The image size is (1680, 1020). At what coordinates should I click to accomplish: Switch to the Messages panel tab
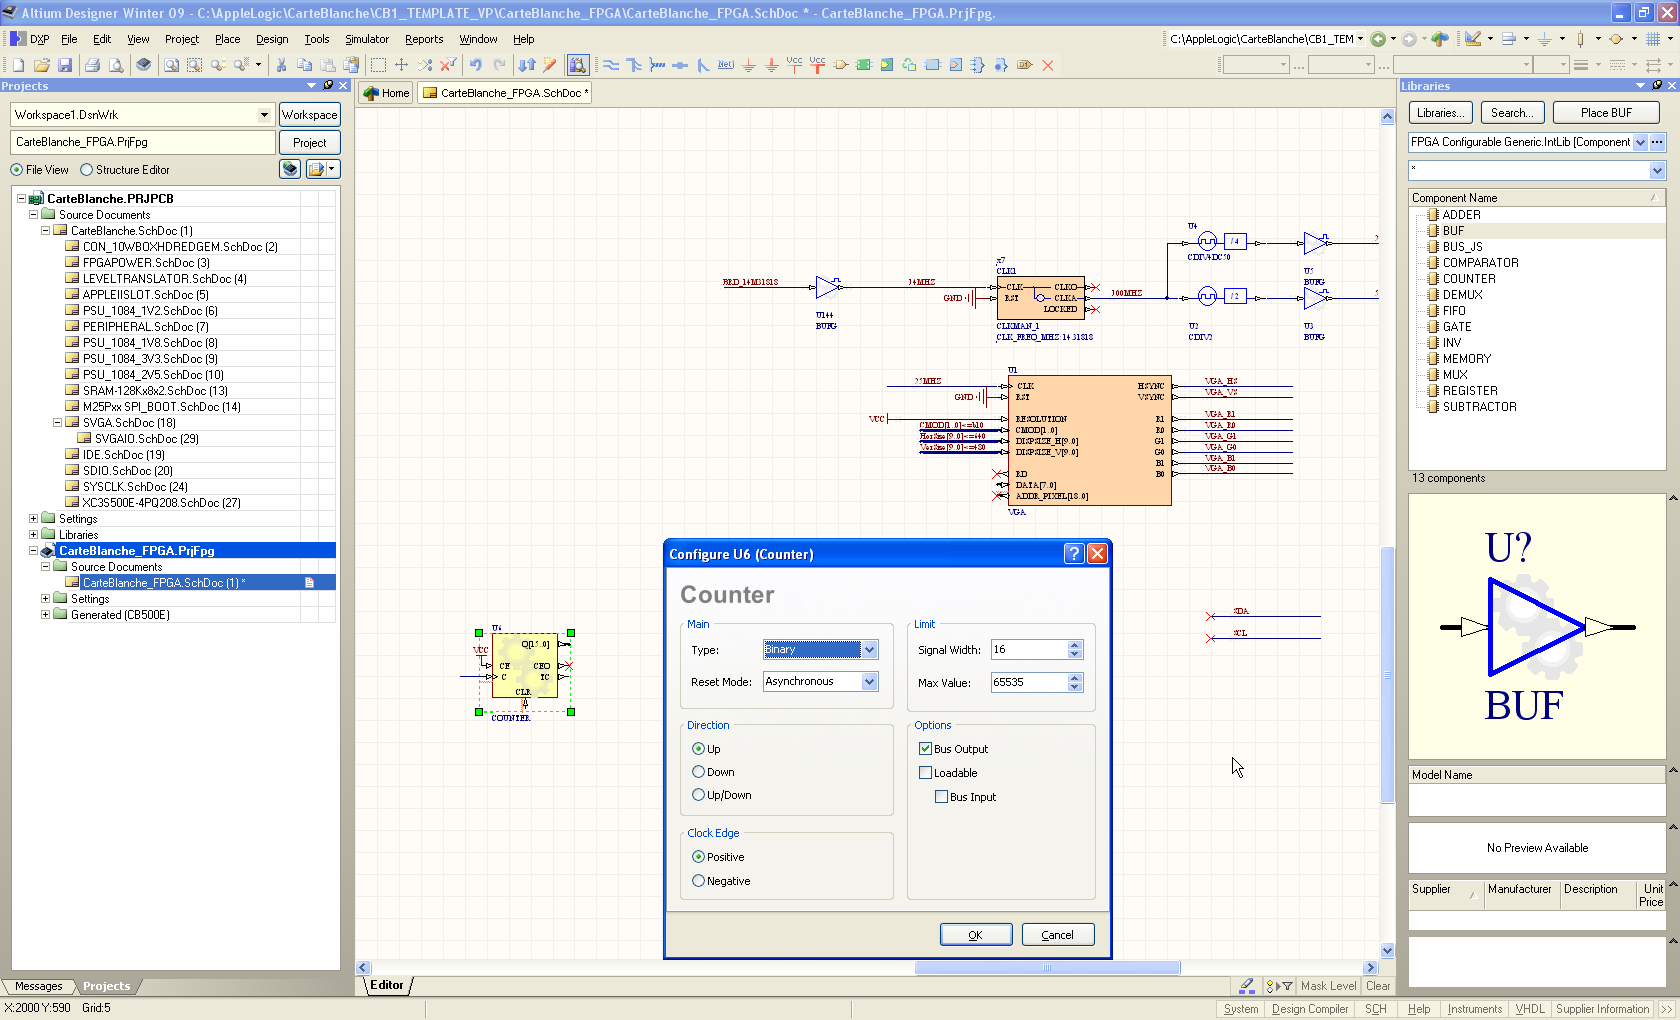[x=38, y=986]
